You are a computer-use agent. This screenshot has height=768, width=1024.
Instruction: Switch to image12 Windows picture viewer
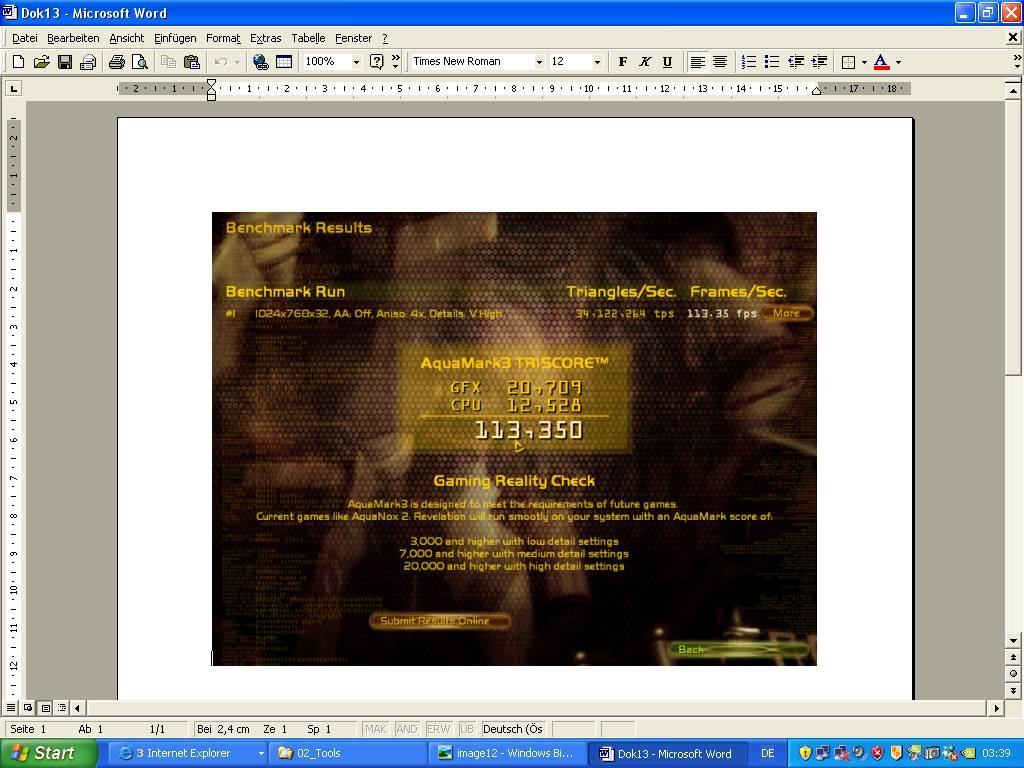coord(509,754)
